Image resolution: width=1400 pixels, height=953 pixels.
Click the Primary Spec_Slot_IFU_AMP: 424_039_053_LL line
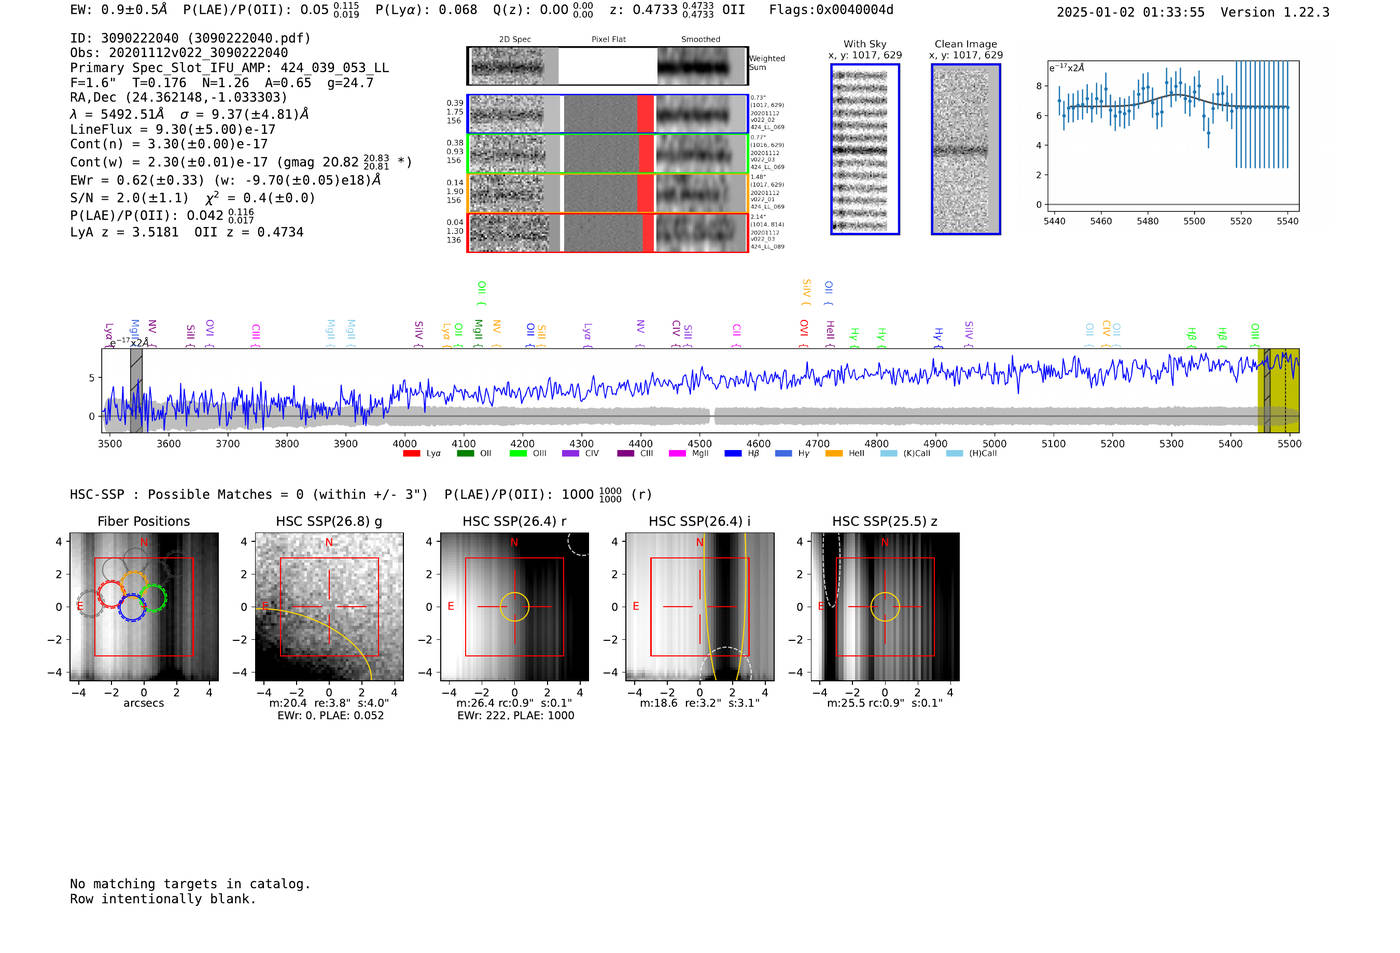pos(229,68)
